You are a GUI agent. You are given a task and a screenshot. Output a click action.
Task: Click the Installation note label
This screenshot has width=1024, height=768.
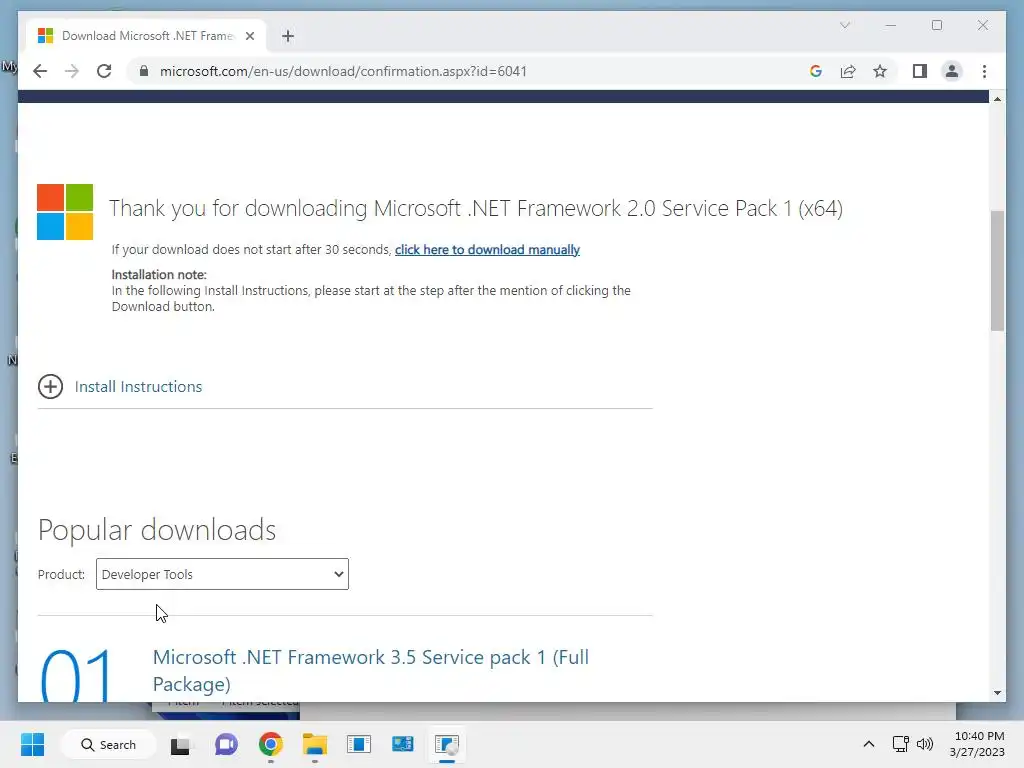click(x=159, y=274)
